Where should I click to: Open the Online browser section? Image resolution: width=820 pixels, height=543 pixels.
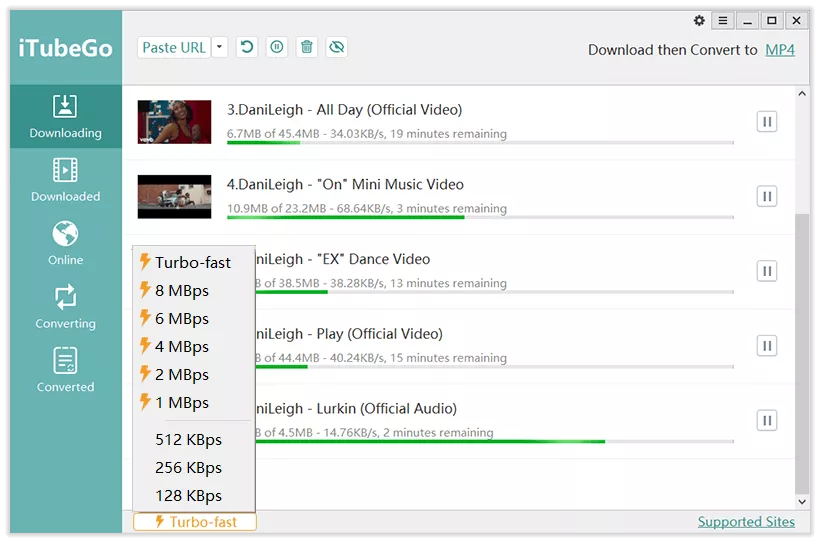pos(65,243)
